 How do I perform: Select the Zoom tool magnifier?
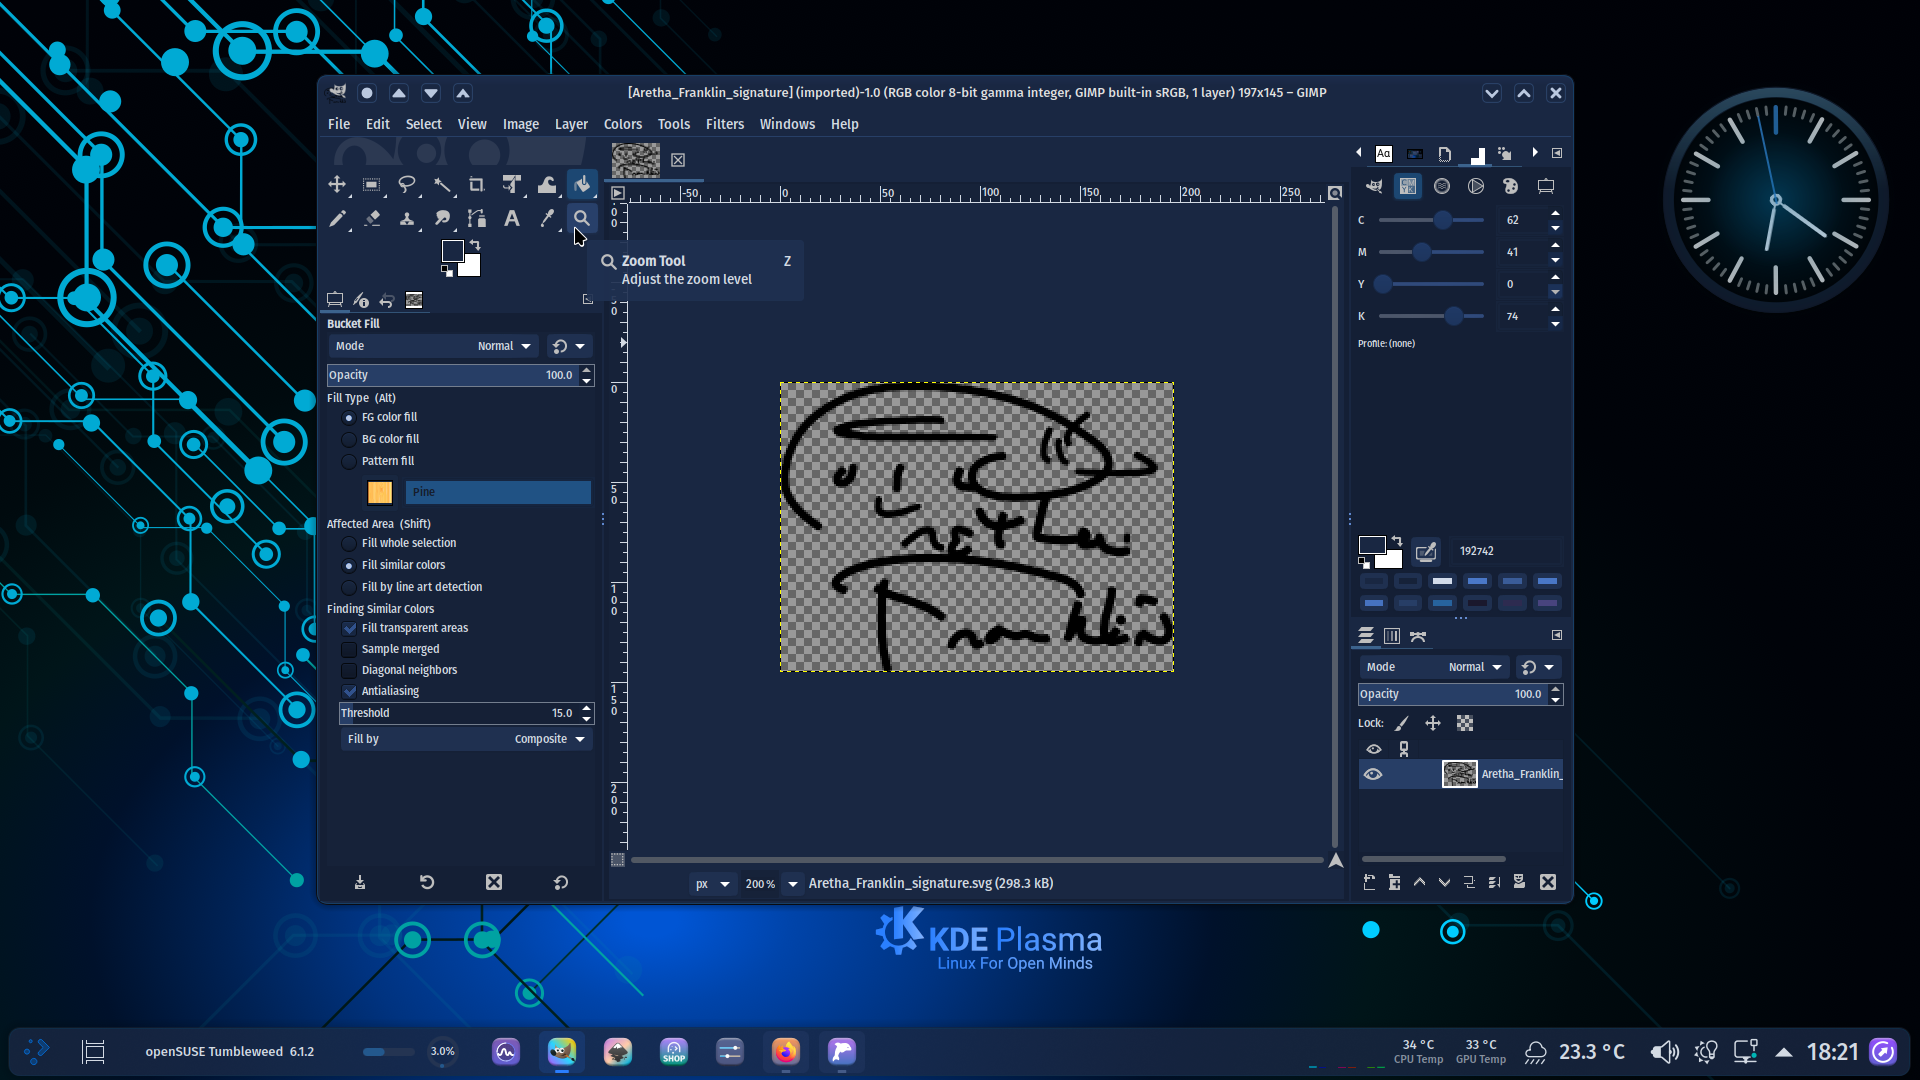pos(582,219)
